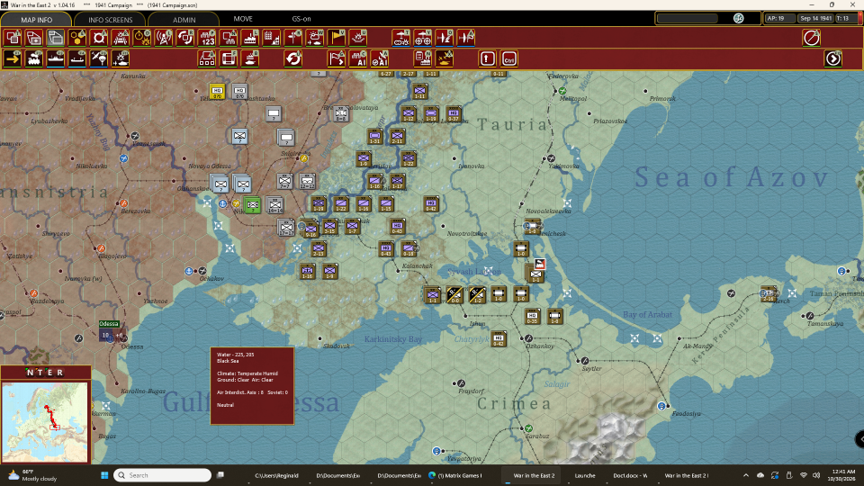864x486 pixels.
Task: Click the Tauria region label on map
Action: [513, 125]
